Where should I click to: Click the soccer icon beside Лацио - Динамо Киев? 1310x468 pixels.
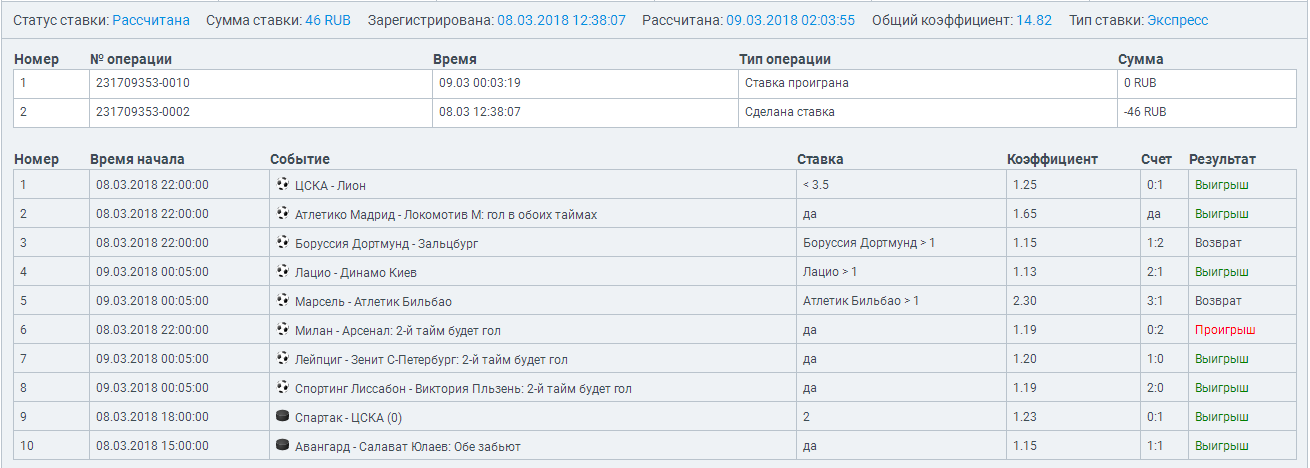282,272
